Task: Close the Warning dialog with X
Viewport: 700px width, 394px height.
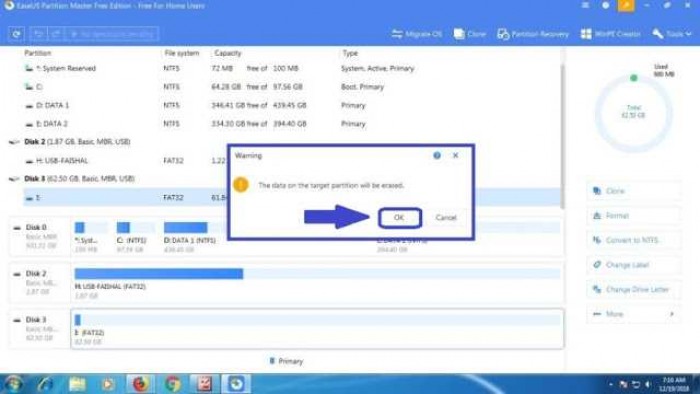Action: (x=455, y=155)
